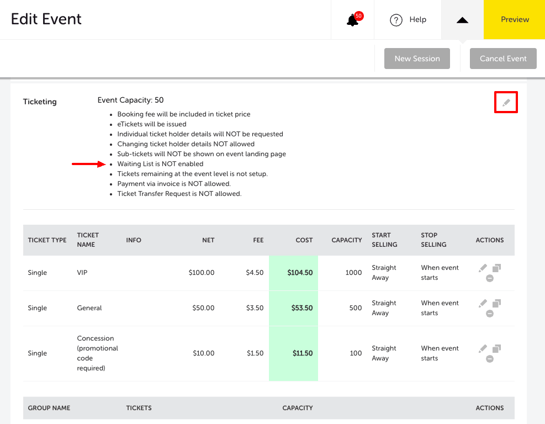Click the CAPACITY column header in tickets table
Viewport: 545px width, 424px height.
click(347, 240)
